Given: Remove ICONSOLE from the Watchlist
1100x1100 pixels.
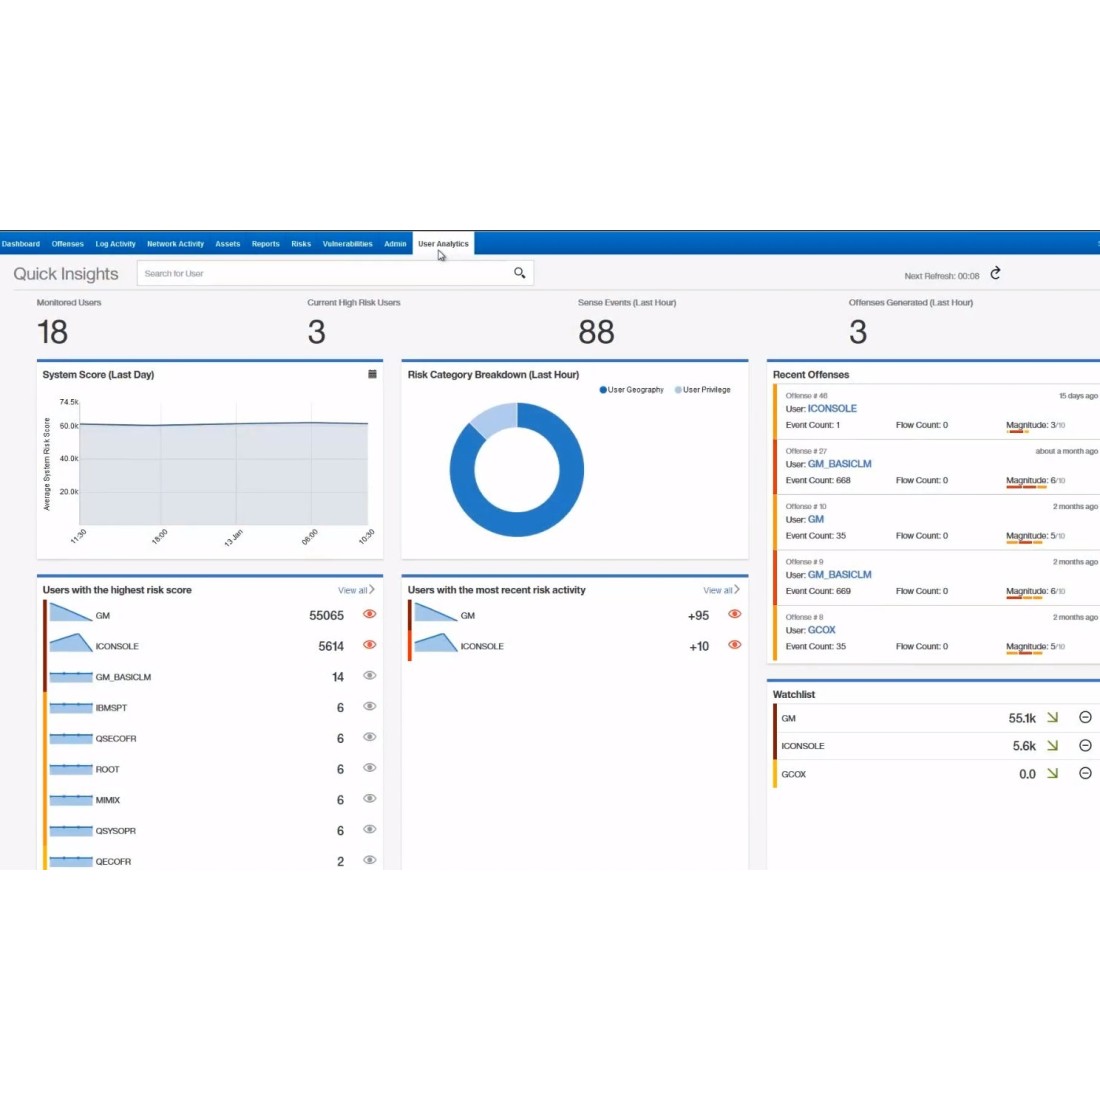Looking at the screenshot, I should pos(1085,746).
